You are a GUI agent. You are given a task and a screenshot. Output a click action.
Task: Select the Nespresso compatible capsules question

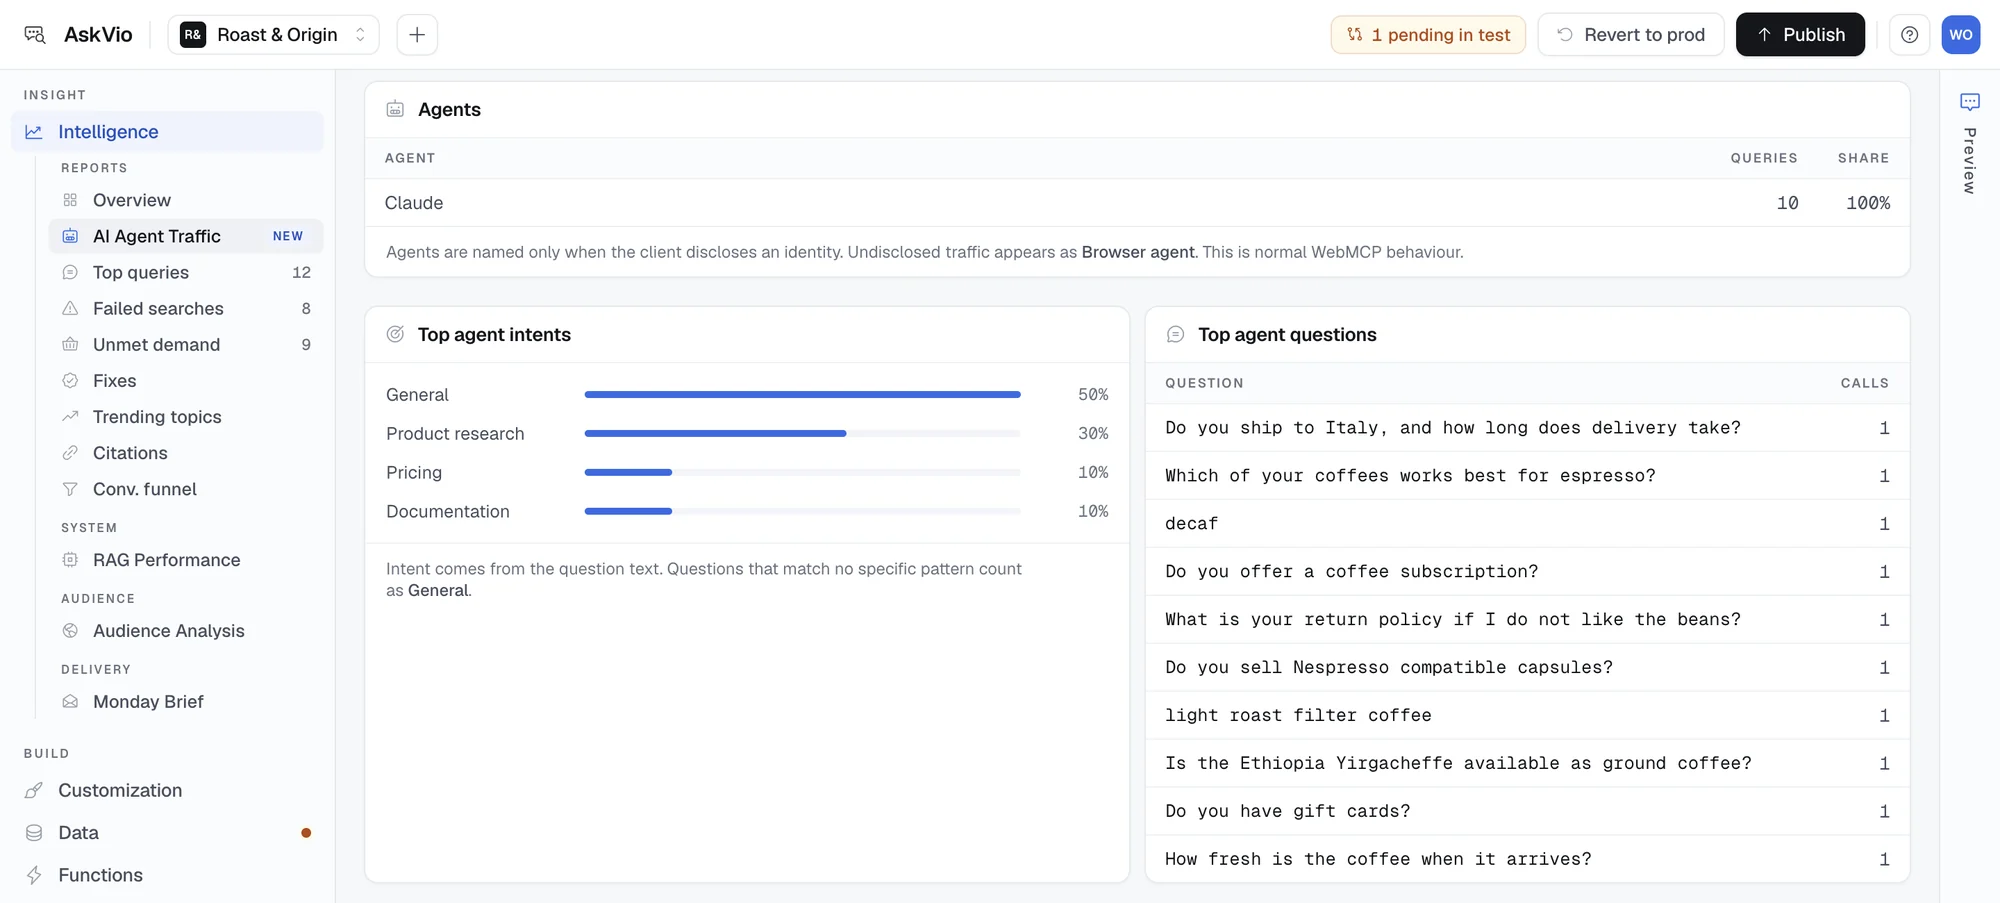tap(1527, 668)
